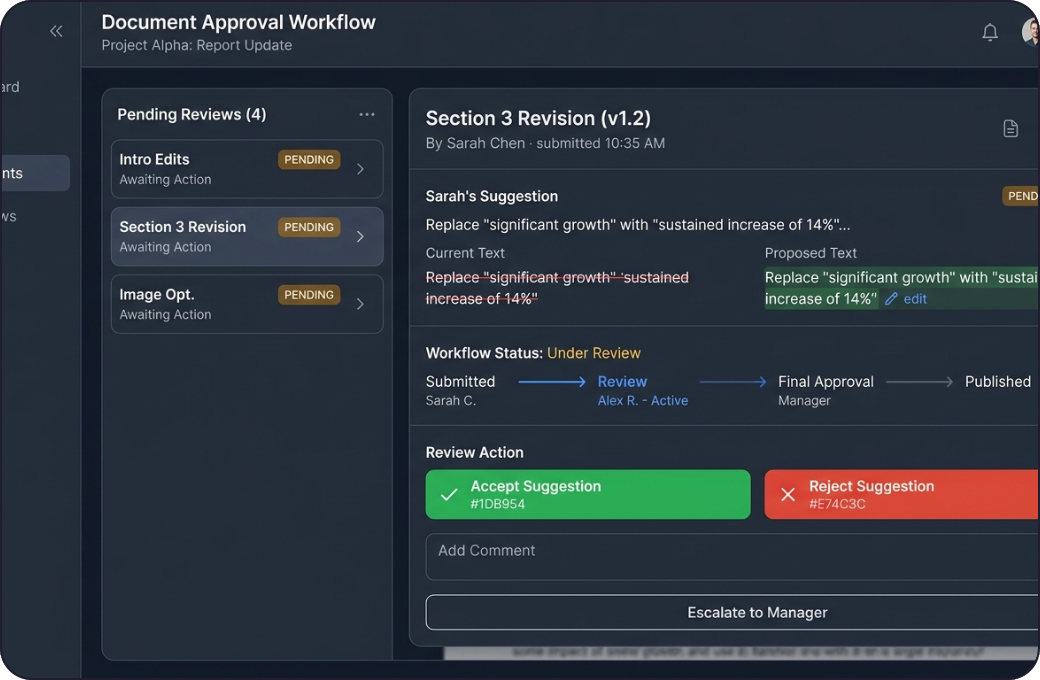Select the active Review stage link

coord(623,381)
